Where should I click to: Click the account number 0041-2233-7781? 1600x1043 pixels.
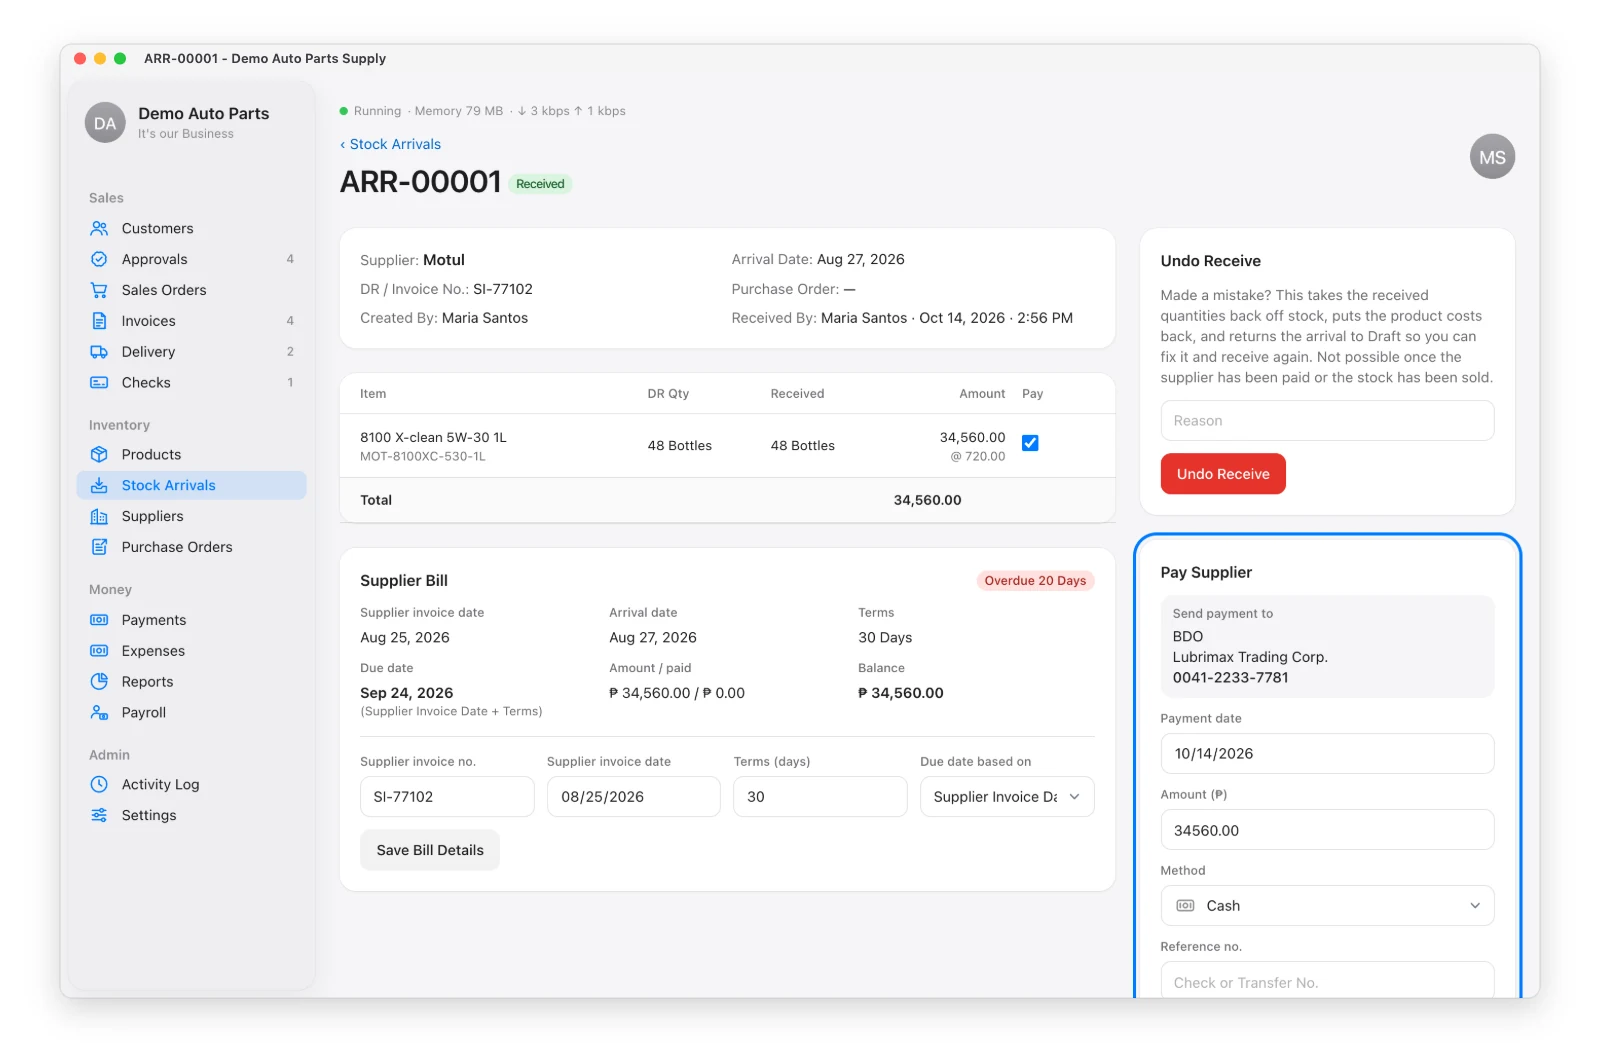(x=1230, y=678)
